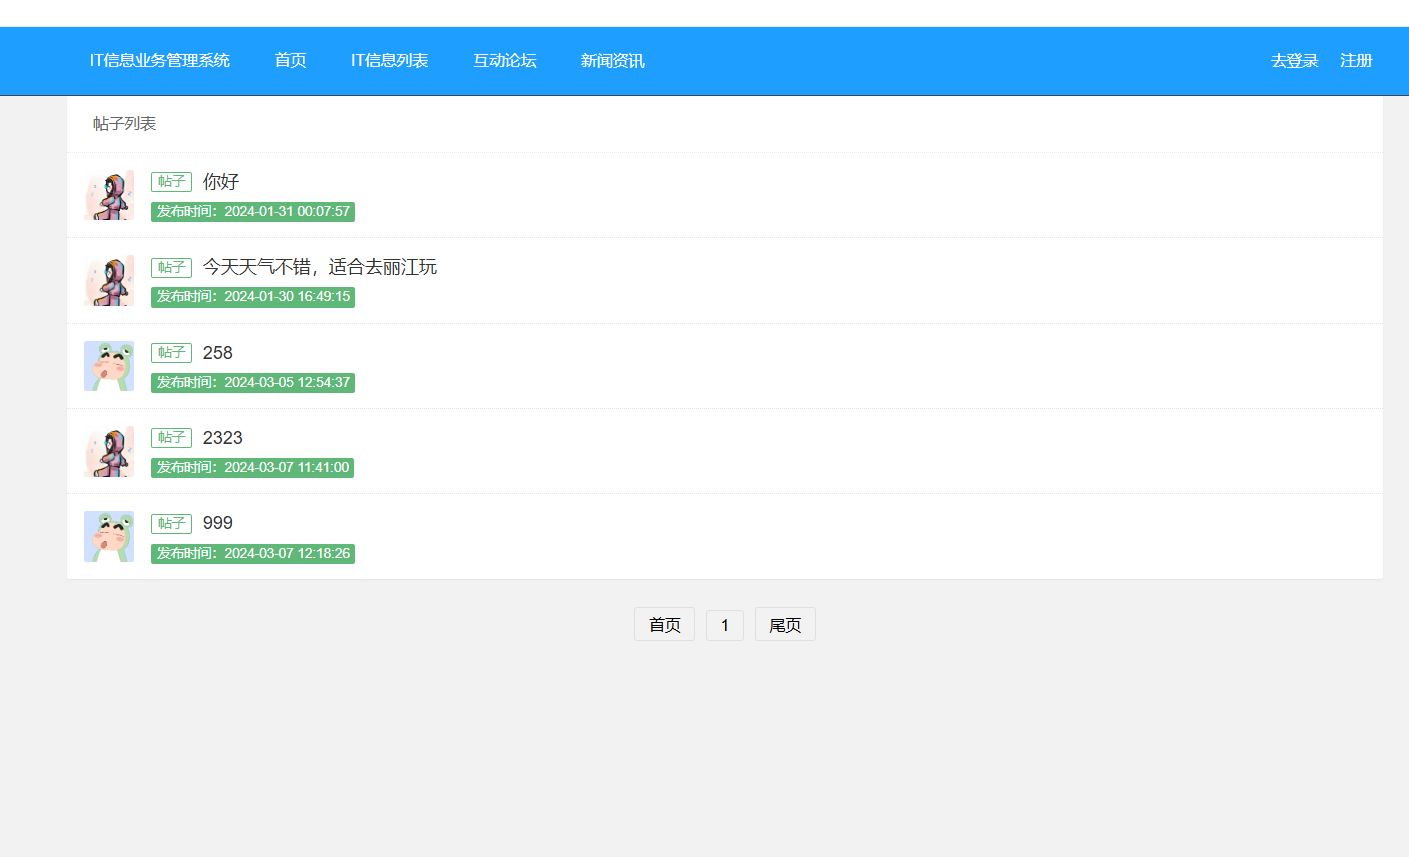Click the frog avatar beside post "258"
Viewport: 1409px width, 857px height.
pos(109,366)
